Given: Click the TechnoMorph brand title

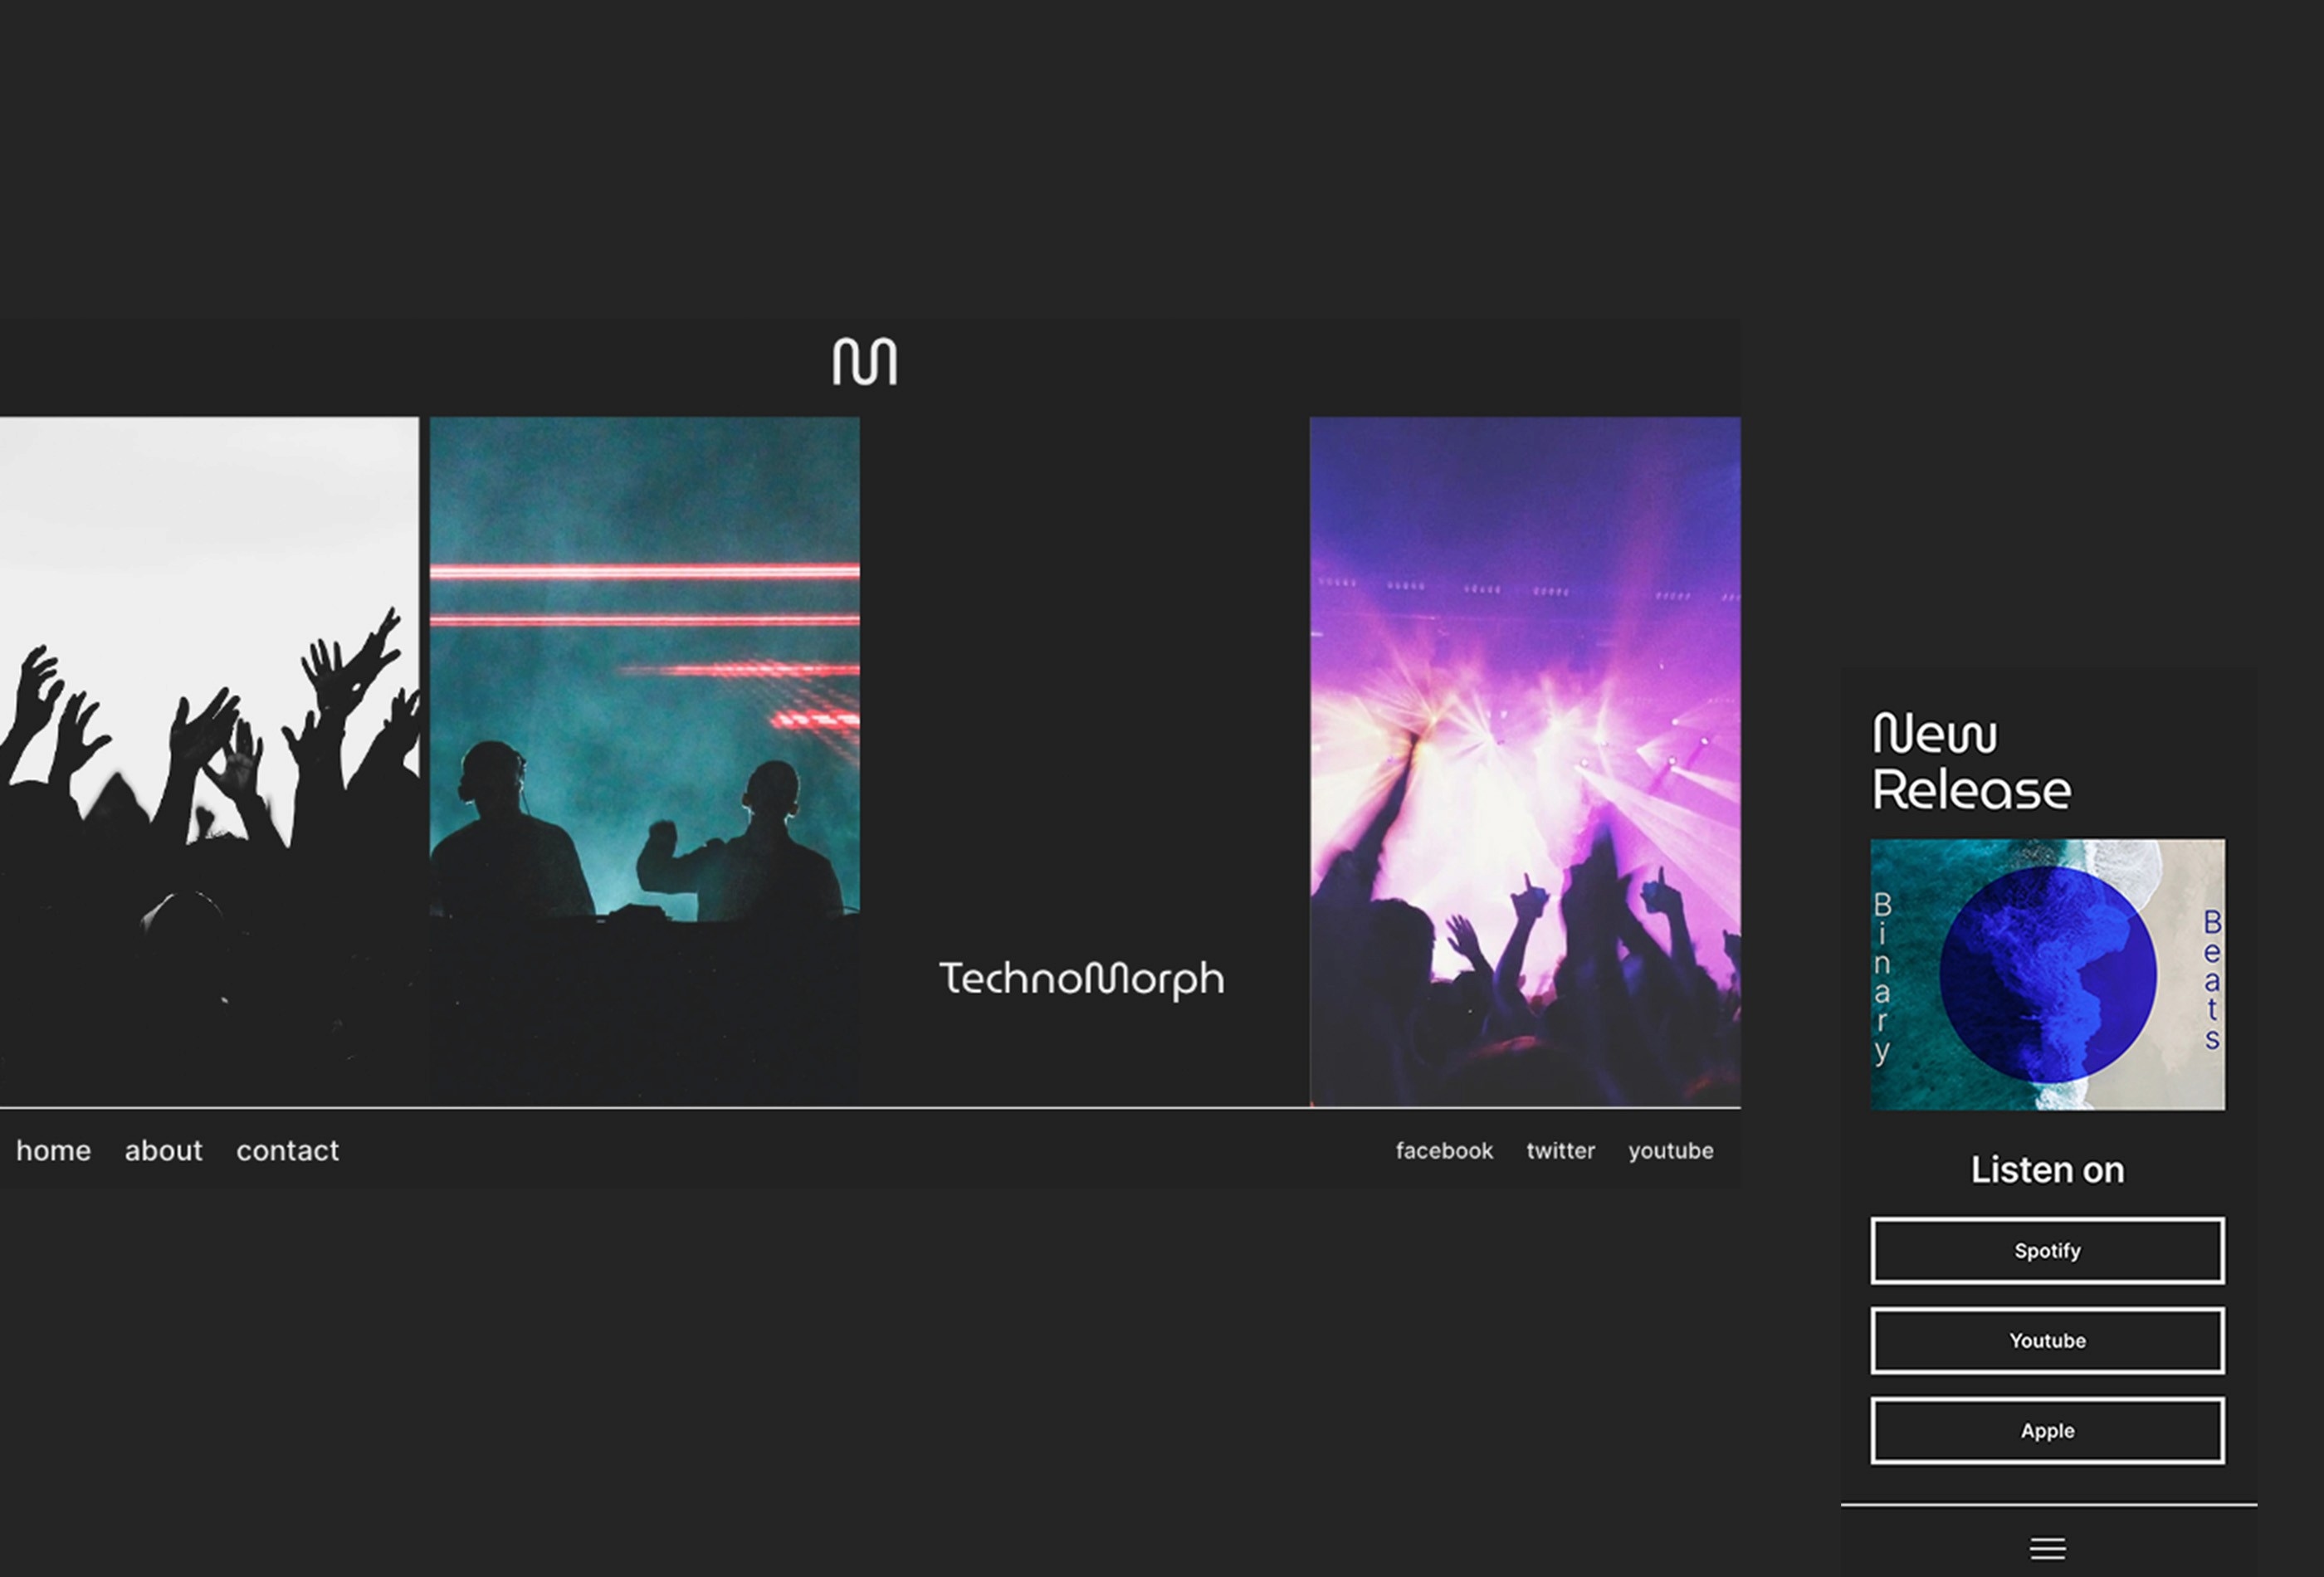Looking at the screenshot, I should point(1082,979).
